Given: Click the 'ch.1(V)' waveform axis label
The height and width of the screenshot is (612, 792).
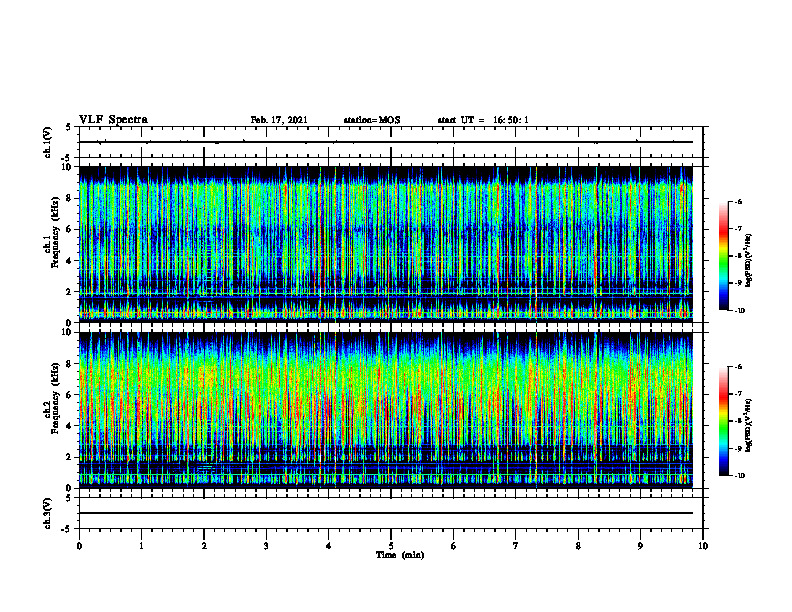Looking at the screenshot, I should point(48,142).
